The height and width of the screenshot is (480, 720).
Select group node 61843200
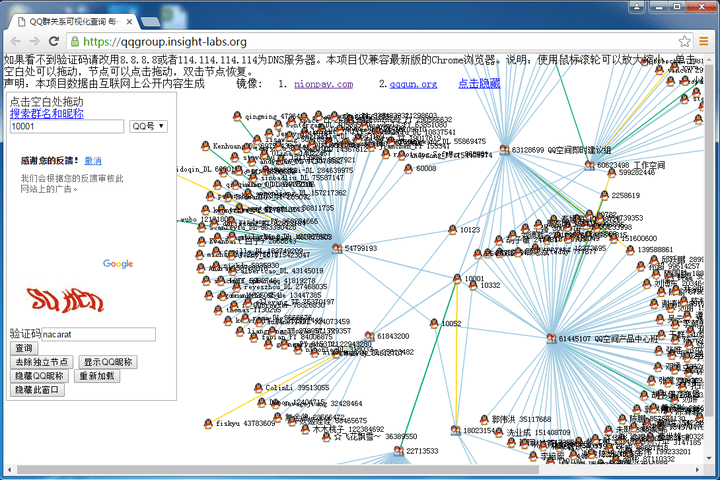click(370, 336)
